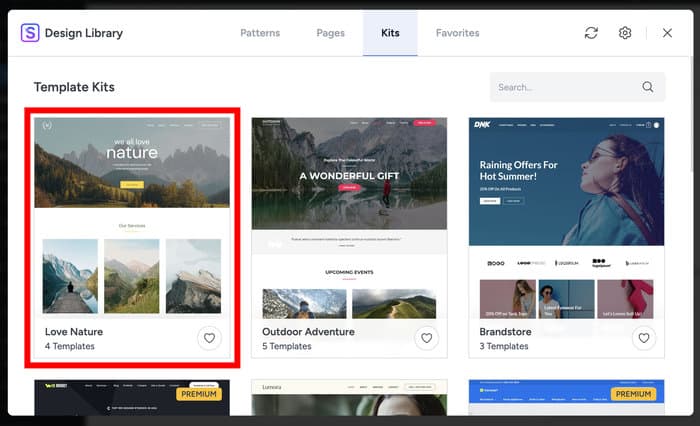Image resolution: width=700 pixels, height=426 pixels.
Task: Open the Favorites tab
Action: (x=458, y=33)
